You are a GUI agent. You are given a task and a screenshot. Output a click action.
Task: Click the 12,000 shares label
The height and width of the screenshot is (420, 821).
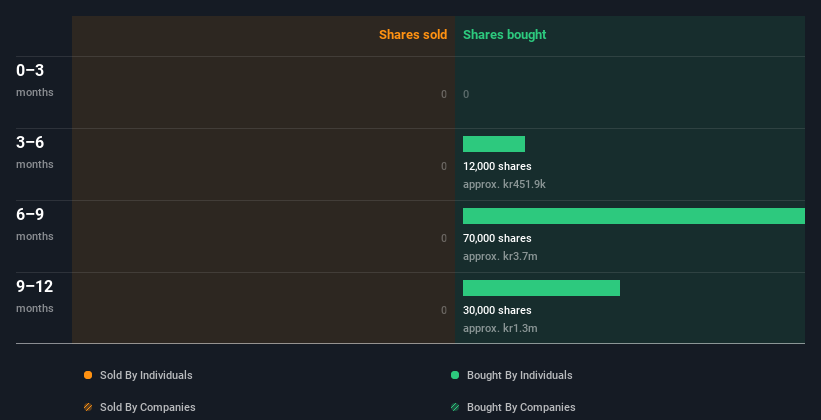click(x=497, y=166)
